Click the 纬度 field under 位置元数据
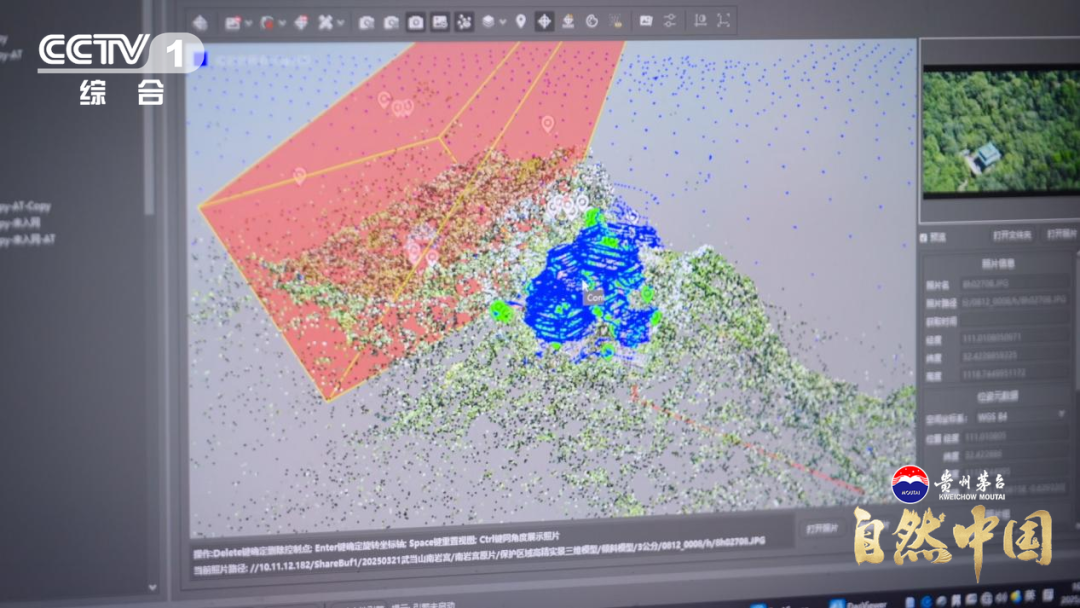This screenshot has height=608, width=1080. click(1016, 454)
